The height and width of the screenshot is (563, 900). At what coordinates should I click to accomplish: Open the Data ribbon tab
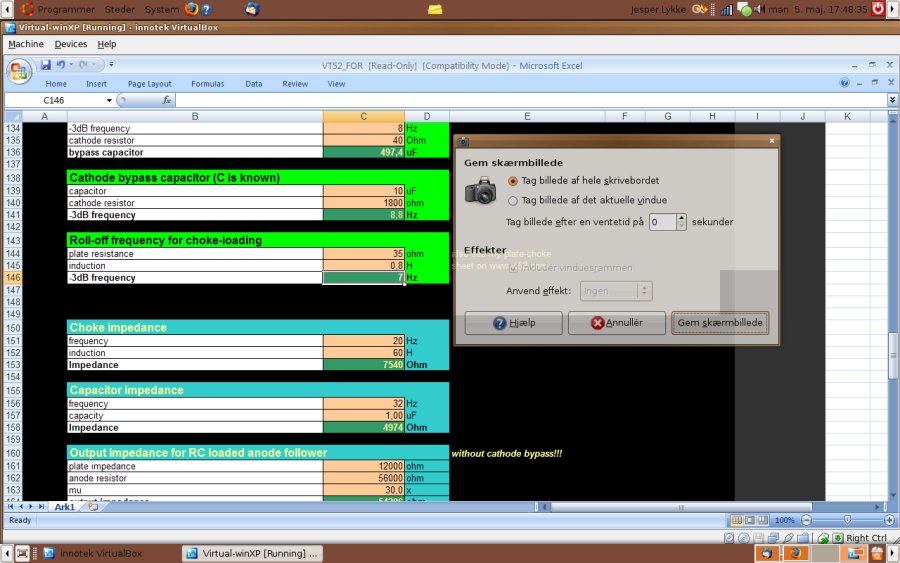254,84
